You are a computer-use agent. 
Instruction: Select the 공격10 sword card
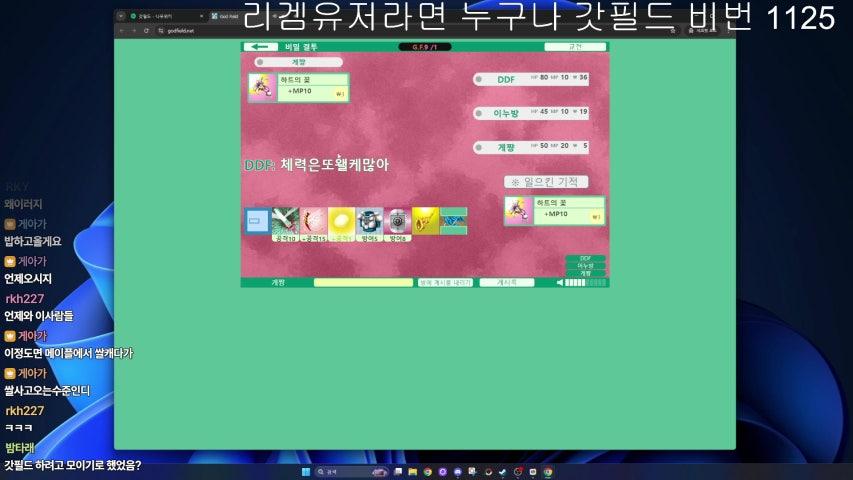285,224
